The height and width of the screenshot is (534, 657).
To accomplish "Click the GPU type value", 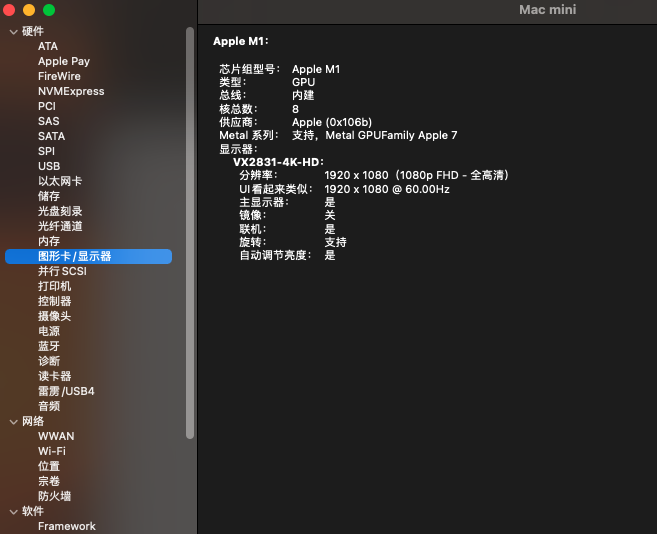I will [303, 82].
